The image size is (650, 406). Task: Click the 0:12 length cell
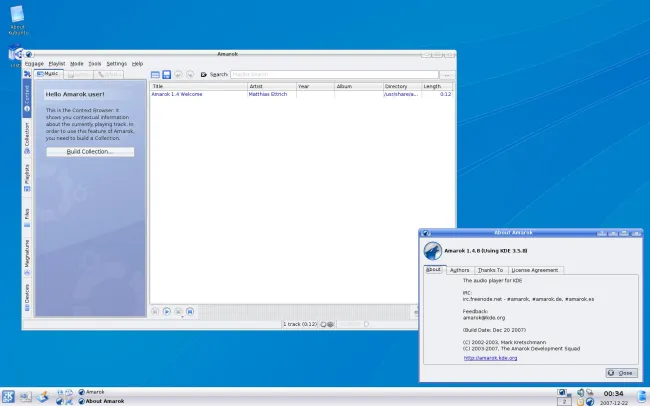[445, 94]
